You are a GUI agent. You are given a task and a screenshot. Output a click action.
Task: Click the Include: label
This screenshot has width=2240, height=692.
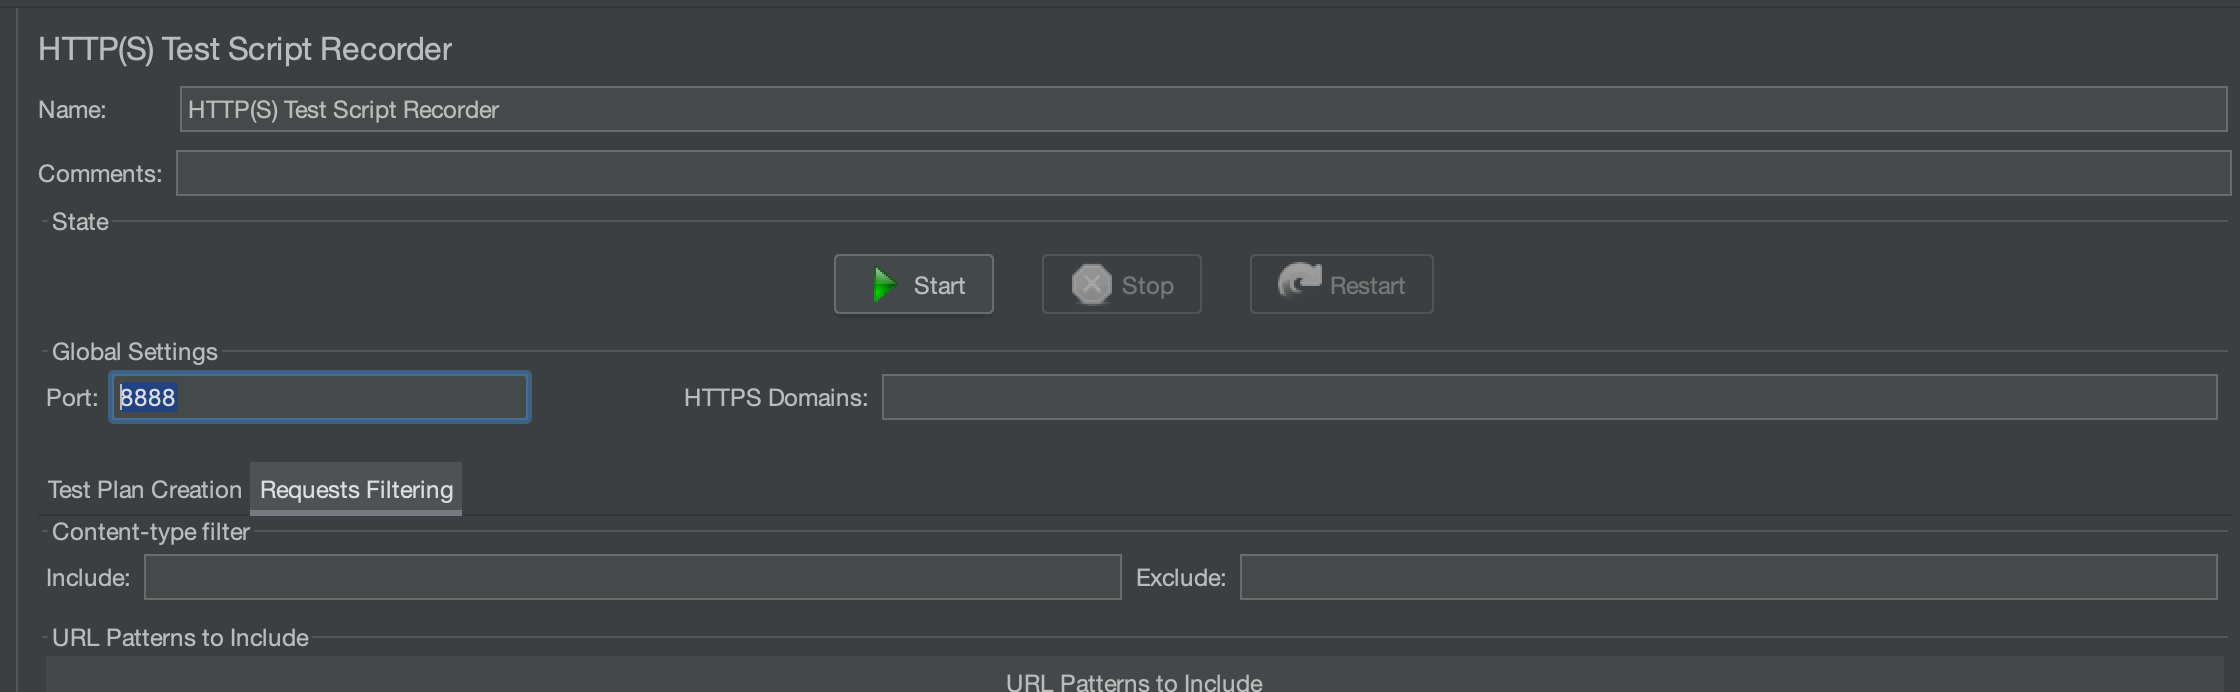88,577
